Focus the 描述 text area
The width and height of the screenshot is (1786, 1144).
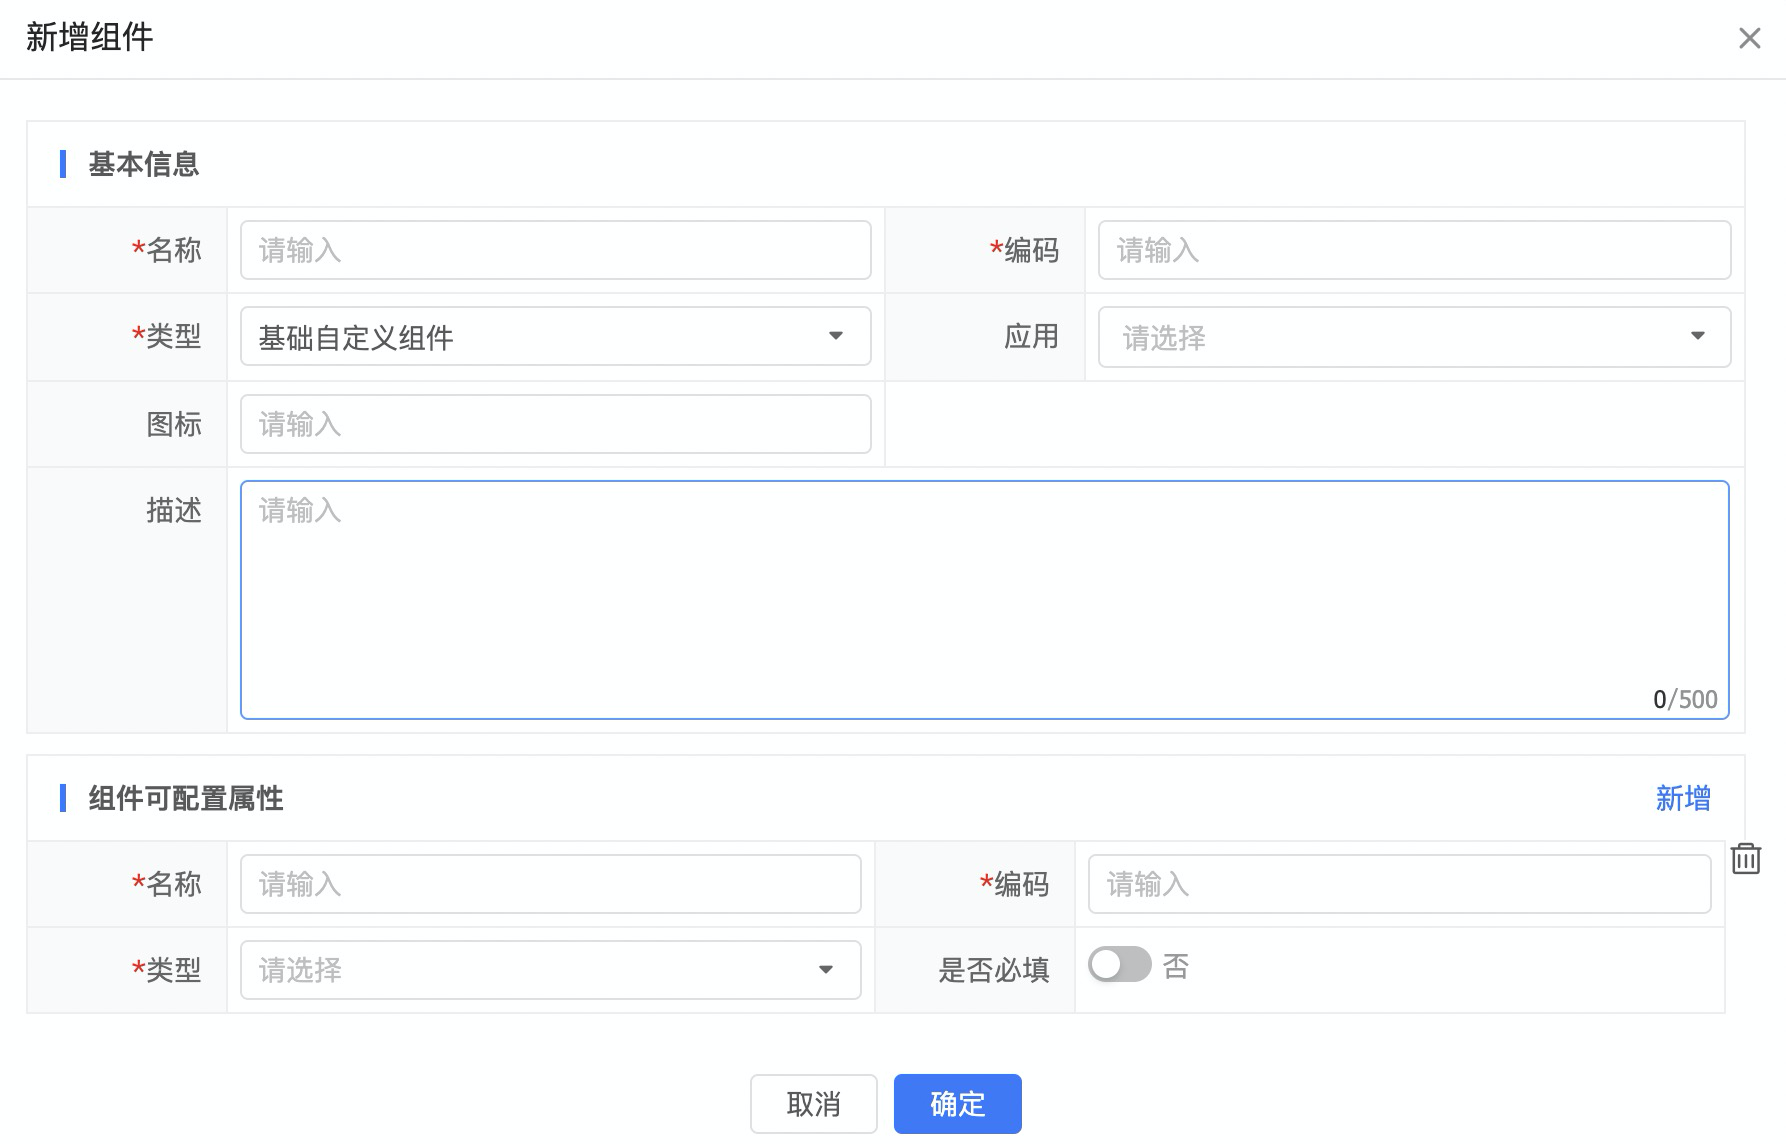click(984, 600)
